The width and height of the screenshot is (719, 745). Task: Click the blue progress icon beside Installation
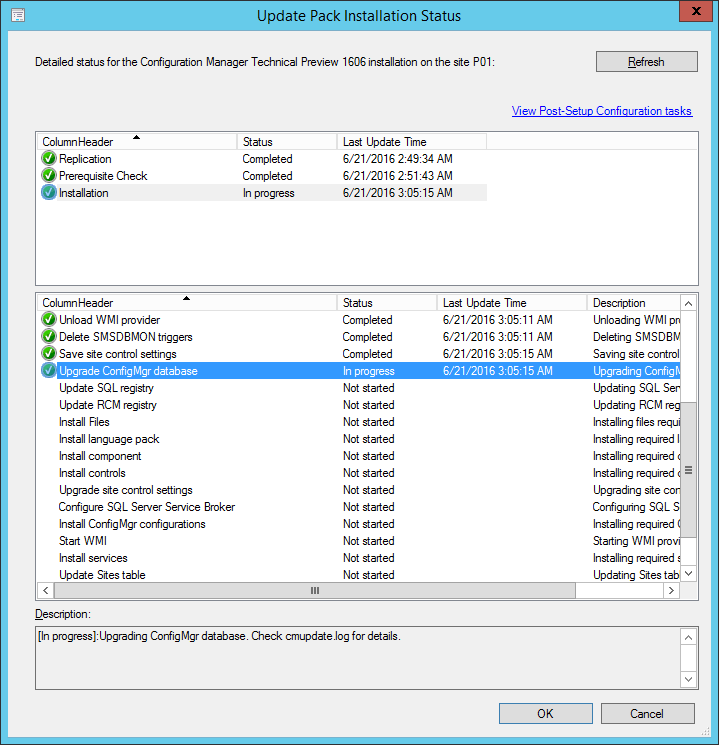48,192
